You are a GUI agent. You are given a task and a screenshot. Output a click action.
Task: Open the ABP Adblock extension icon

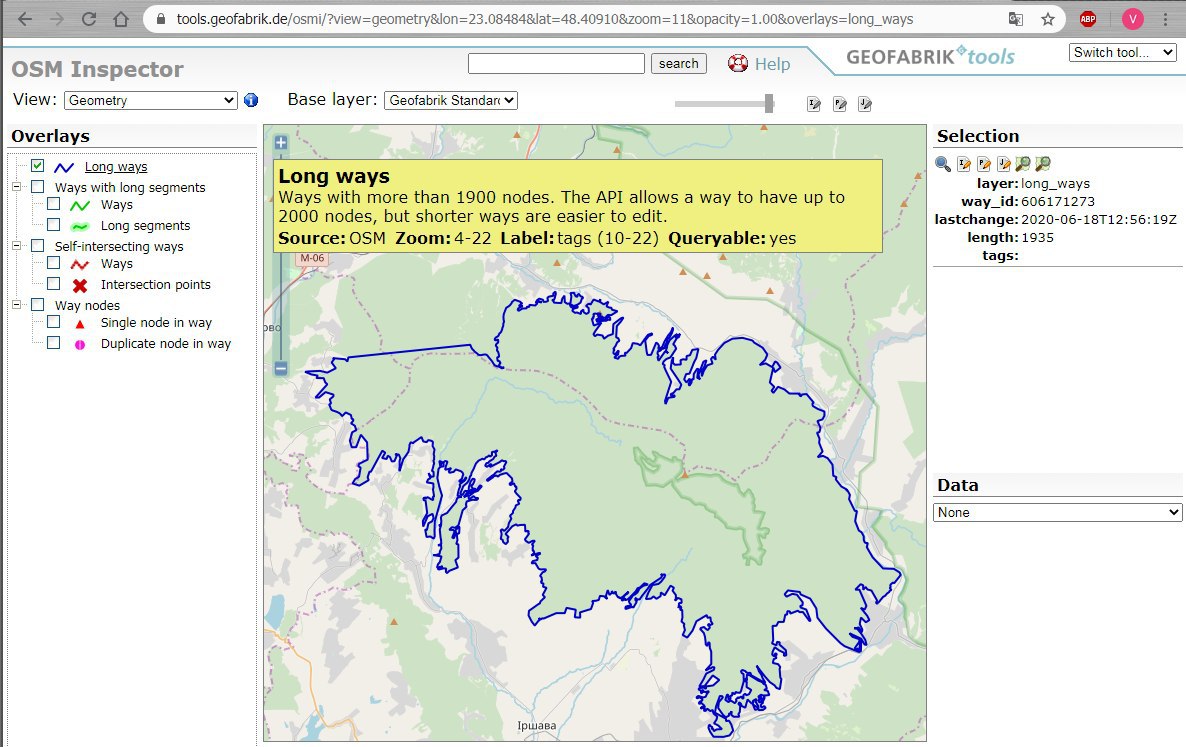point(1088,20)
